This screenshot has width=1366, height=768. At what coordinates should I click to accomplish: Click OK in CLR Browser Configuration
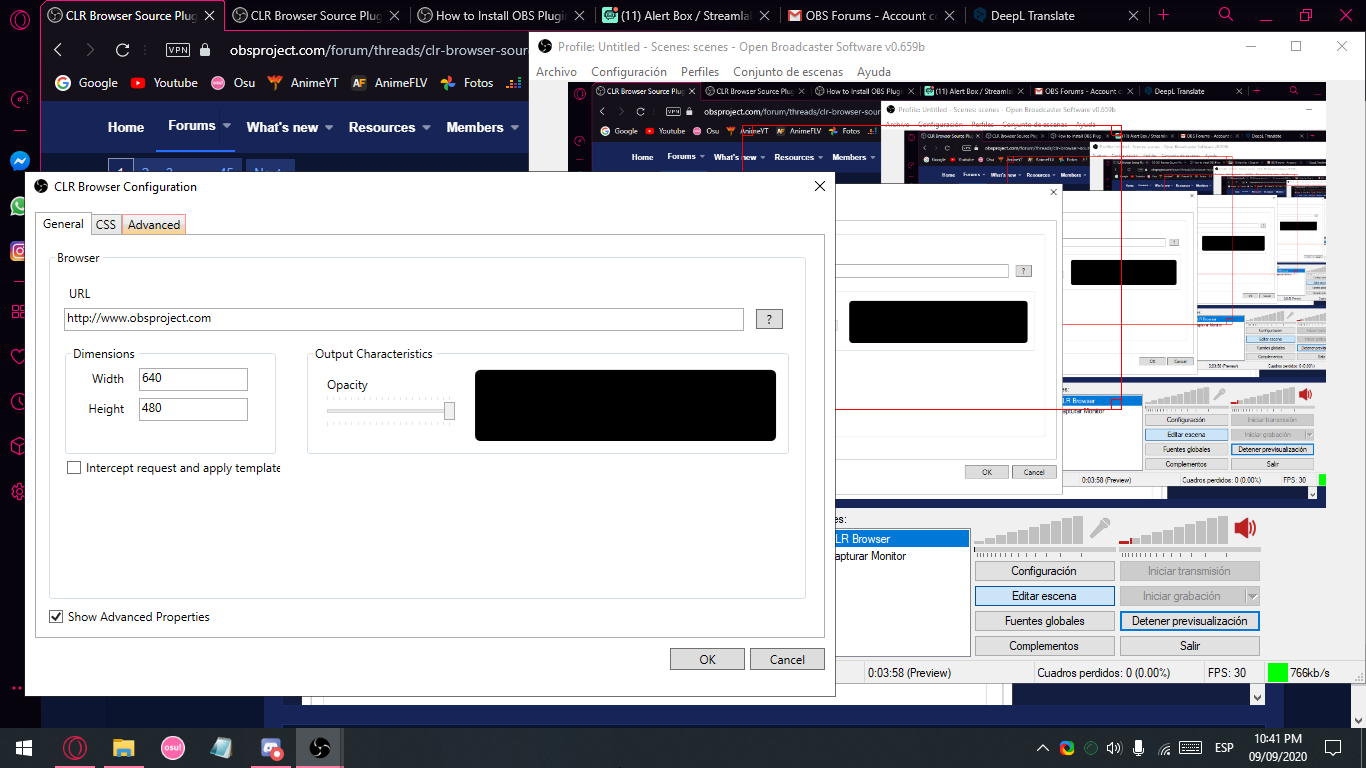coord(707,659)
